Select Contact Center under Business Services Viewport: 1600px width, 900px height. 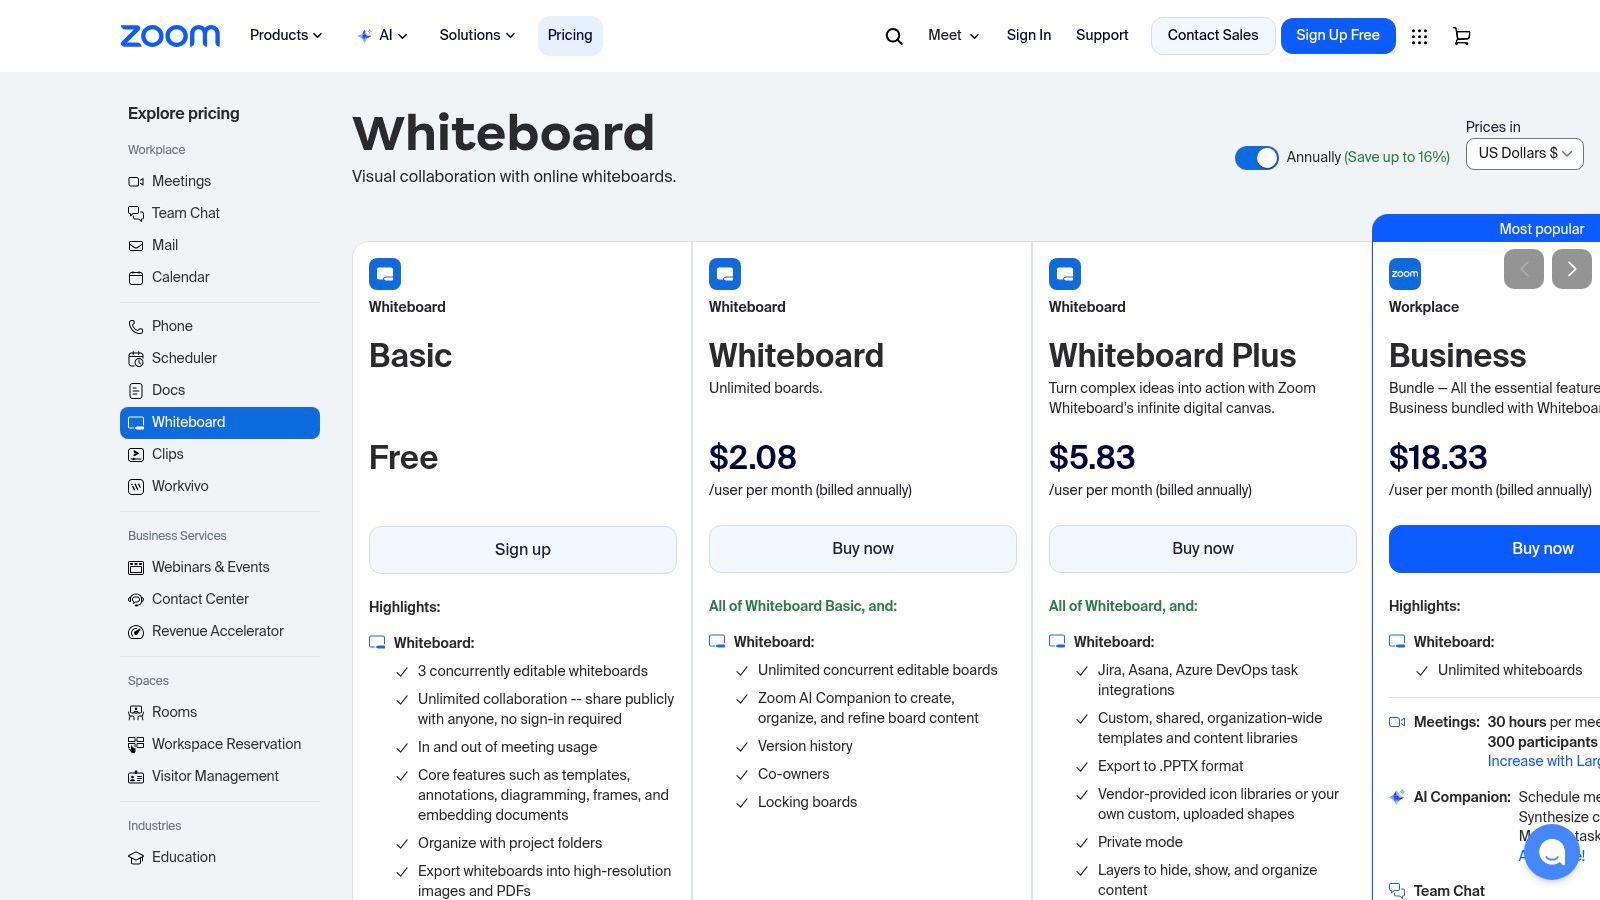200,598
